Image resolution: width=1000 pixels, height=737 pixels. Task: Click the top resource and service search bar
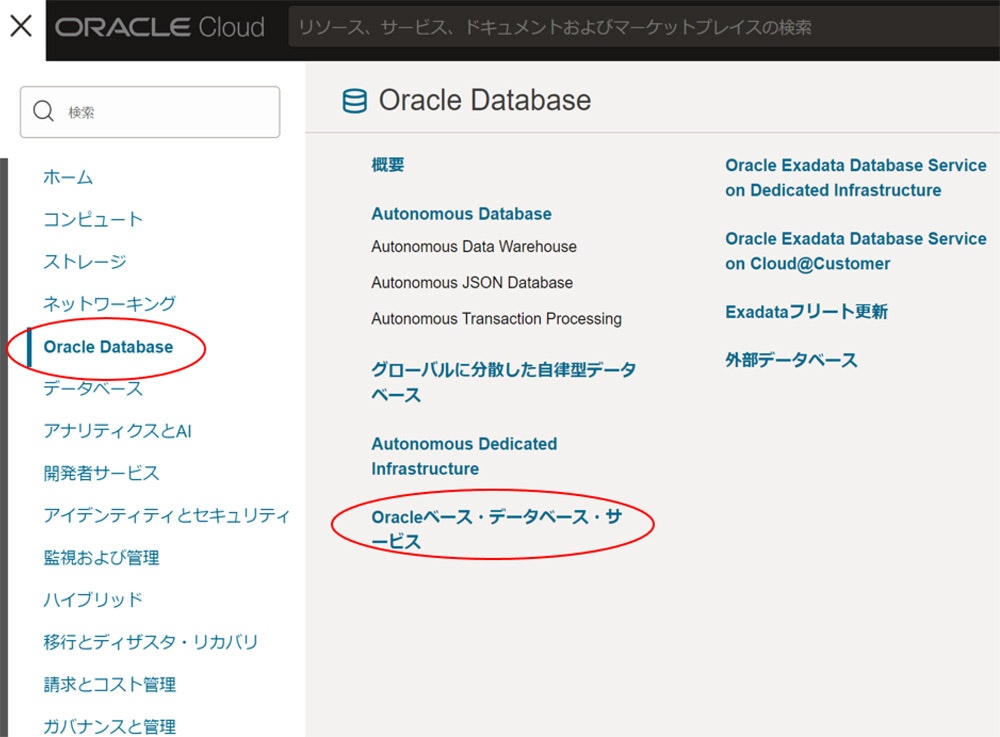644,27
